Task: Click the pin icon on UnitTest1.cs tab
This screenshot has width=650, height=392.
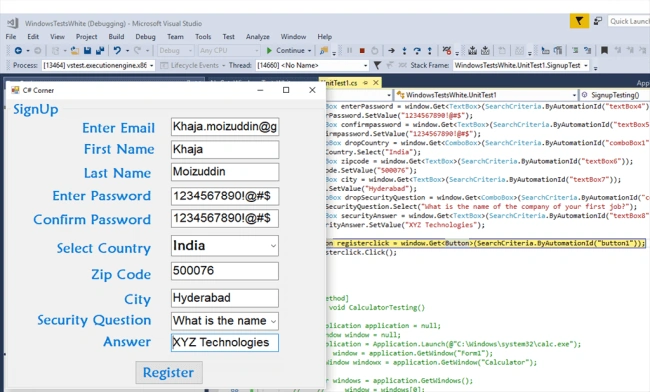Action: click(x=365, y=83)
